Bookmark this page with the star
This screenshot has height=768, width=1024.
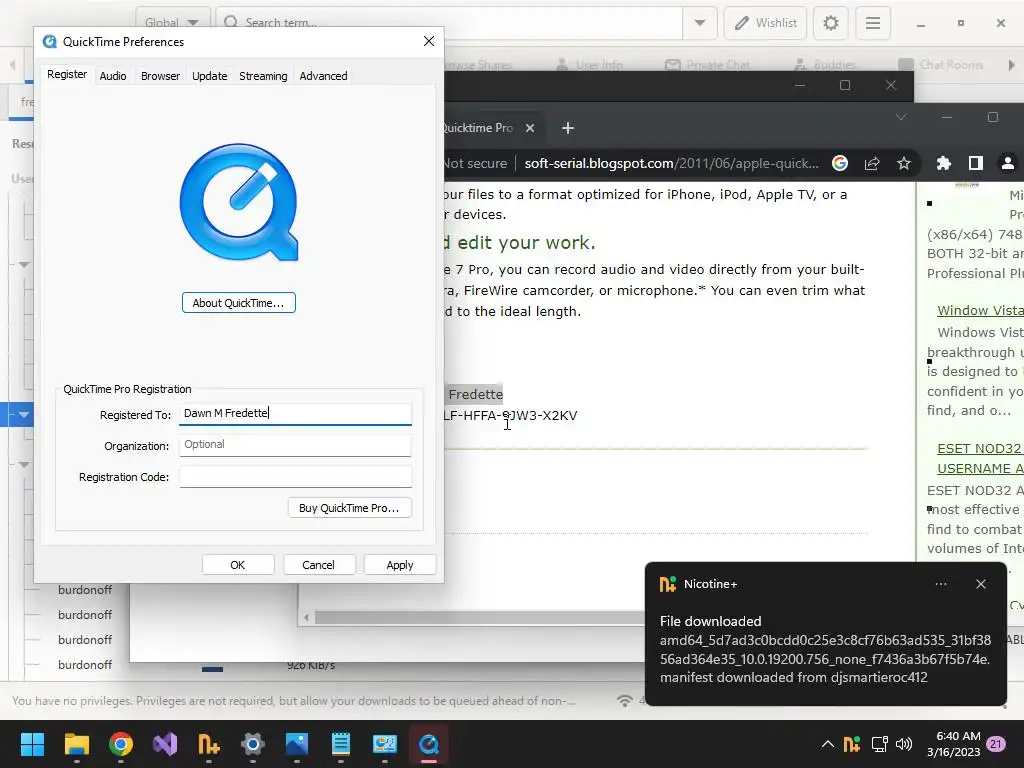904,163
